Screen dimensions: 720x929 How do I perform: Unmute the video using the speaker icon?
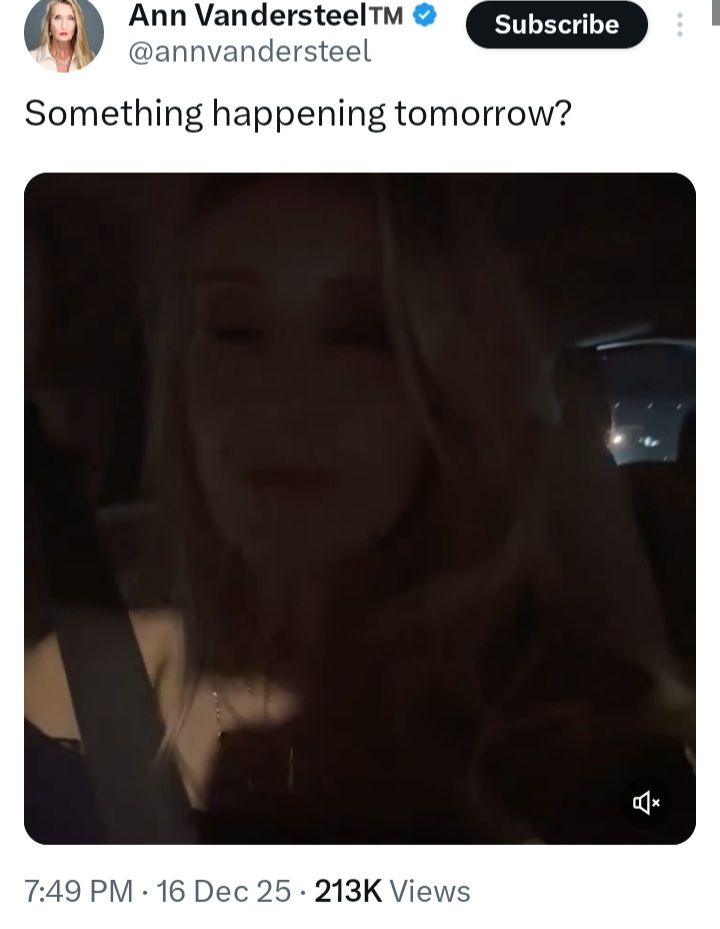[x=646, y=803]
